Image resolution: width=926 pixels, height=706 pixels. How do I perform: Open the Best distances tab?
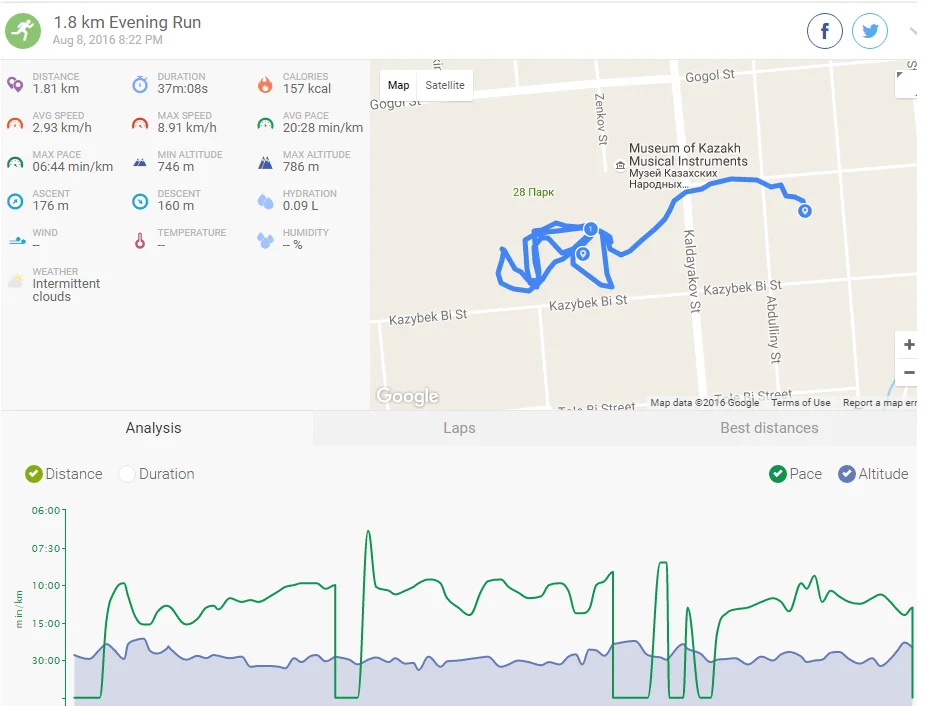pos(769,428)
